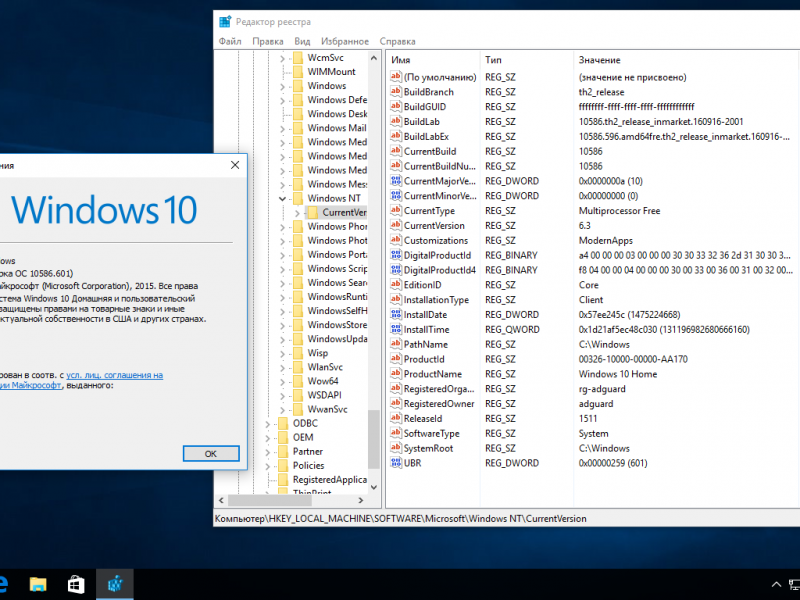Expand the WwanSvc tree node
800x600 pixels.
coord(282,409)
